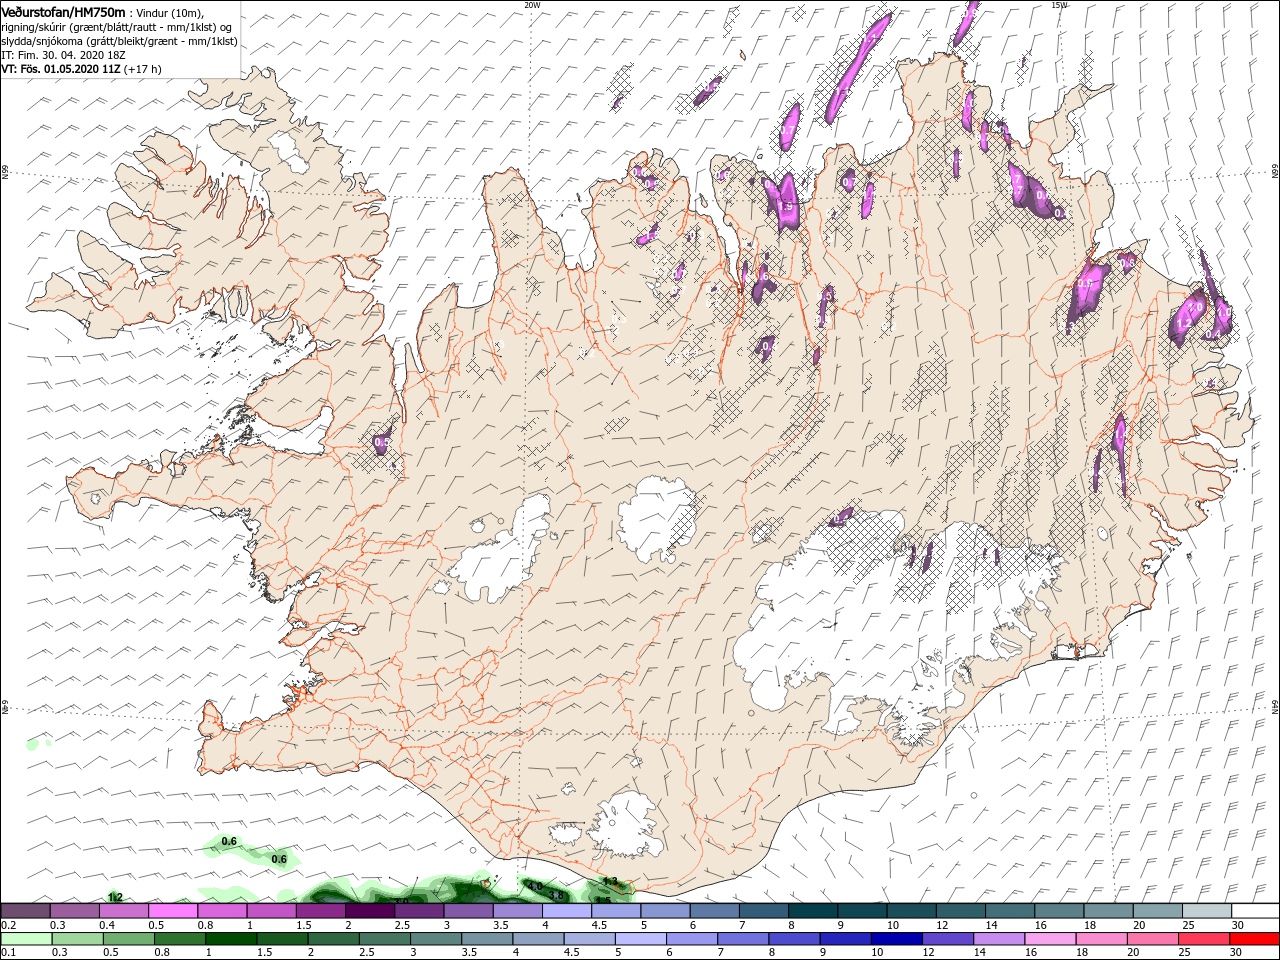Select the rain scale swatch labeled 2.5

click(384, 939)
